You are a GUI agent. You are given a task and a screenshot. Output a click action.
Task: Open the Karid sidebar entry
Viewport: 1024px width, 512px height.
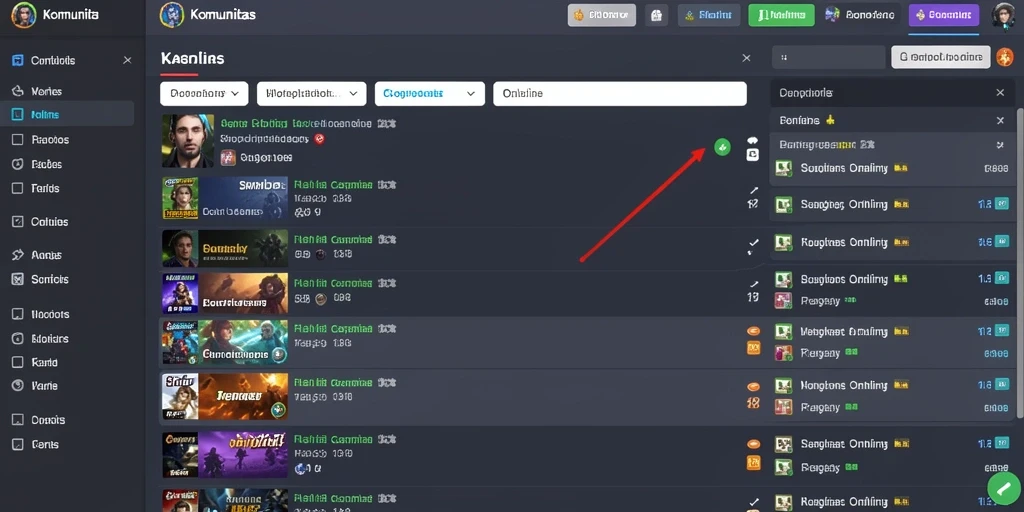pyautogui.click(x=44, y=362)
